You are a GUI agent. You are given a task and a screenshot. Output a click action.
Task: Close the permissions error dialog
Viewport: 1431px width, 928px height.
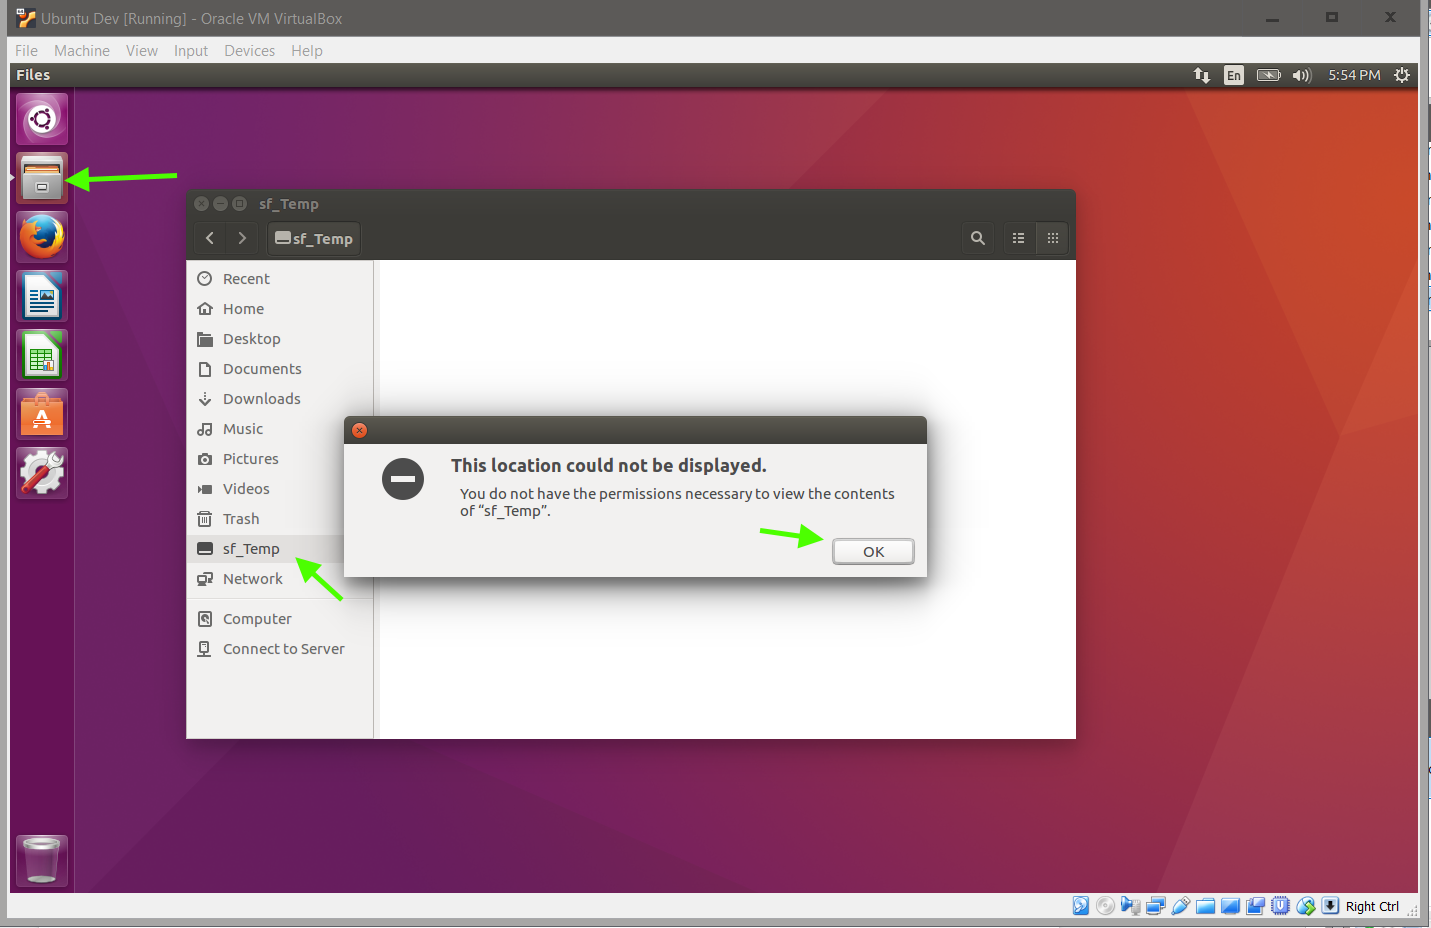coord(360,430)
